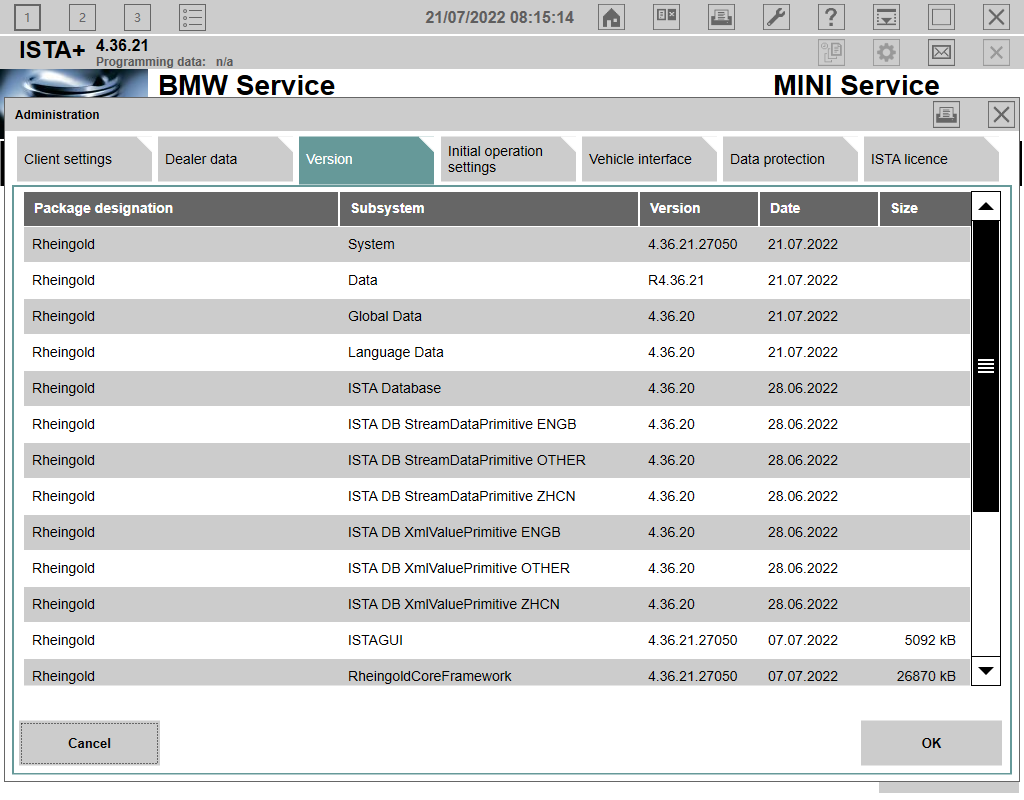The height and width of the screenshot is (800, 1024).
Task: Click the Date column header
Action: click(819, 208)
